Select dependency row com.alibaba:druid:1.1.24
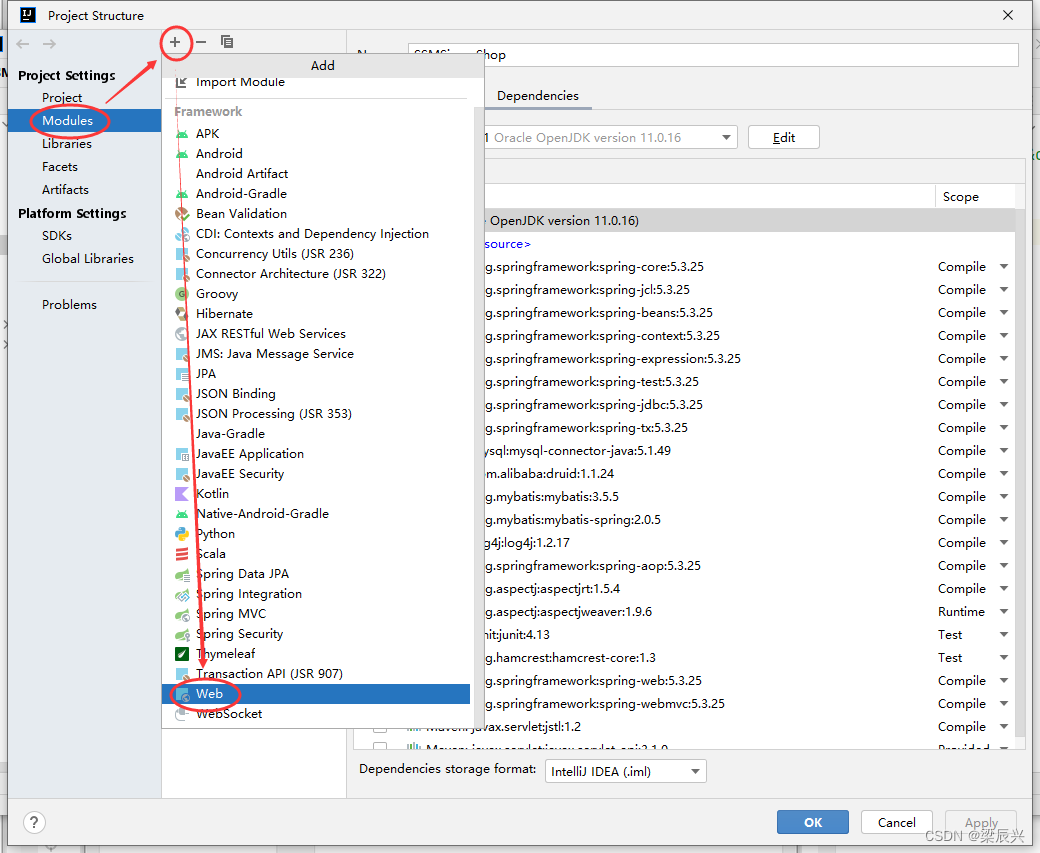Screen dimensions: 1040x853 pos(749,474)
